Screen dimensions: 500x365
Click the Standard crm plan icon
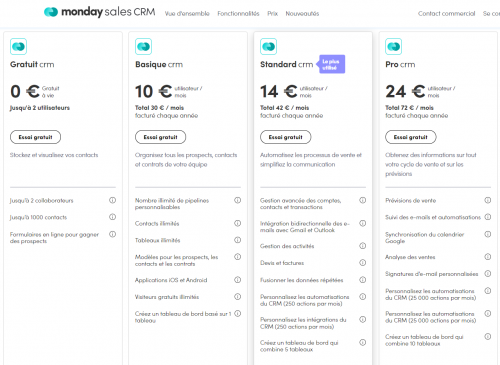[x=269, y=46]
